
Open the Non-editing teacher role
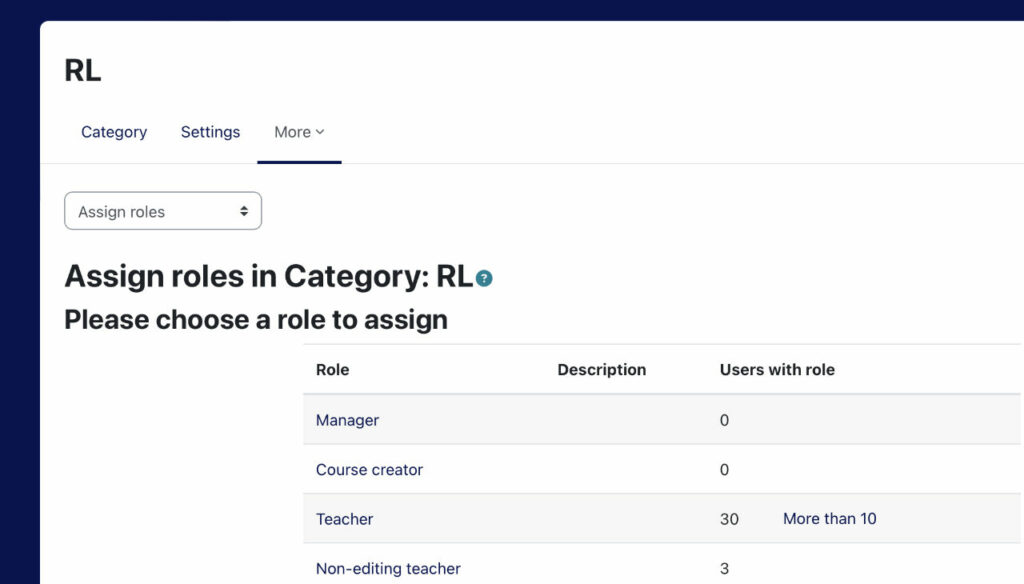(388, 568)
